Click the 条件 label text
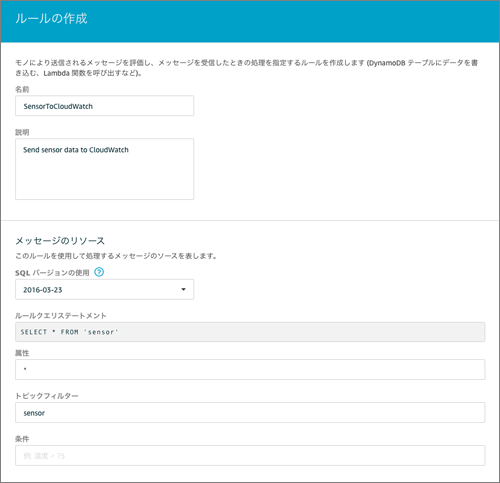The height and width of the screenshot is (483, 500). pyautogui.click(x=22, y=439)
